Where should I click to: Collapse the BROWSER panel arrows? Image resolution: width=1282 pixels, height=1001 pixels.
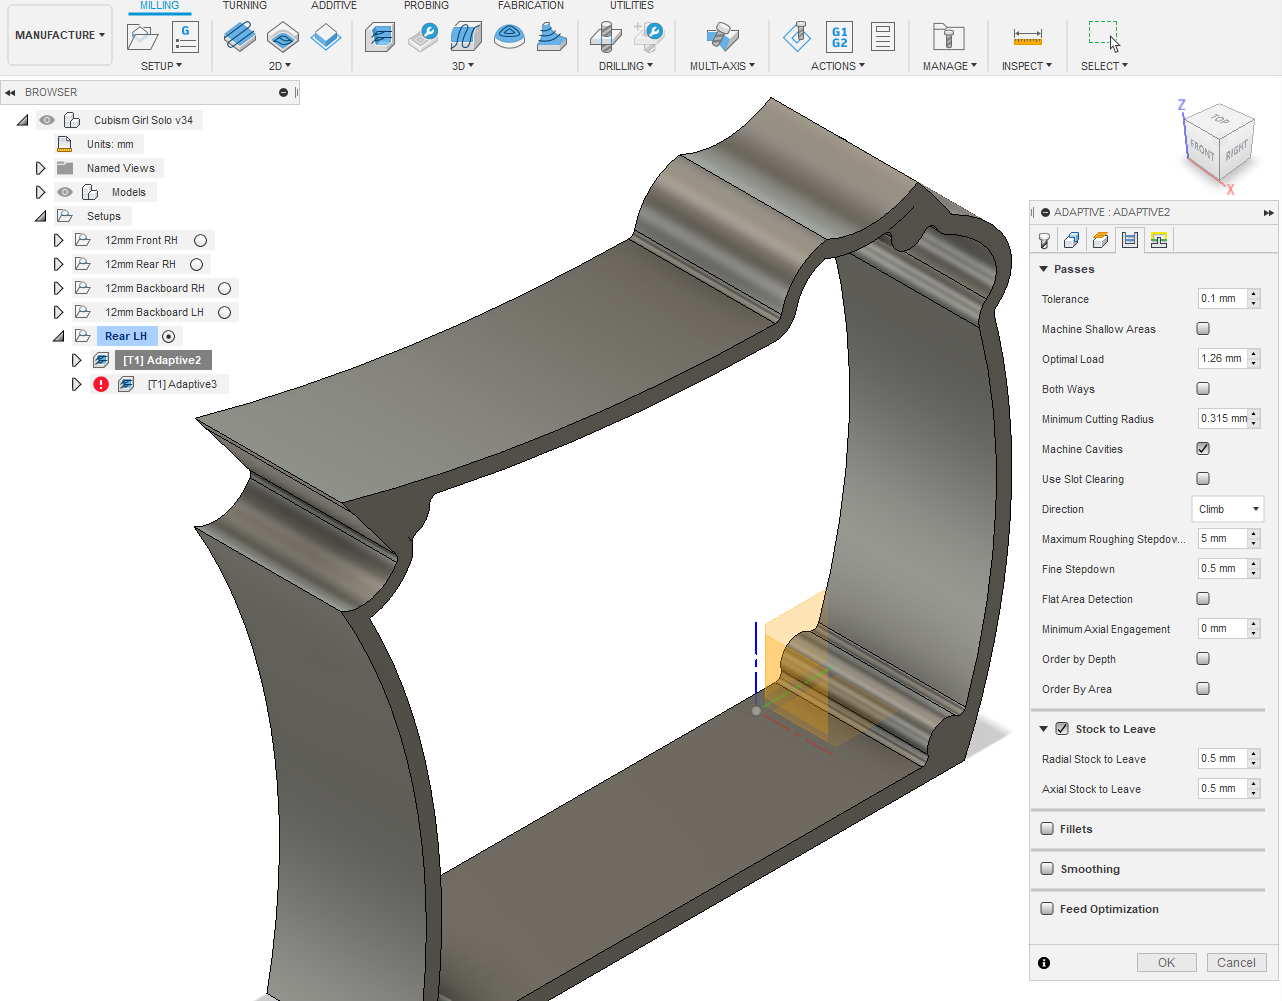coord(10,92)
